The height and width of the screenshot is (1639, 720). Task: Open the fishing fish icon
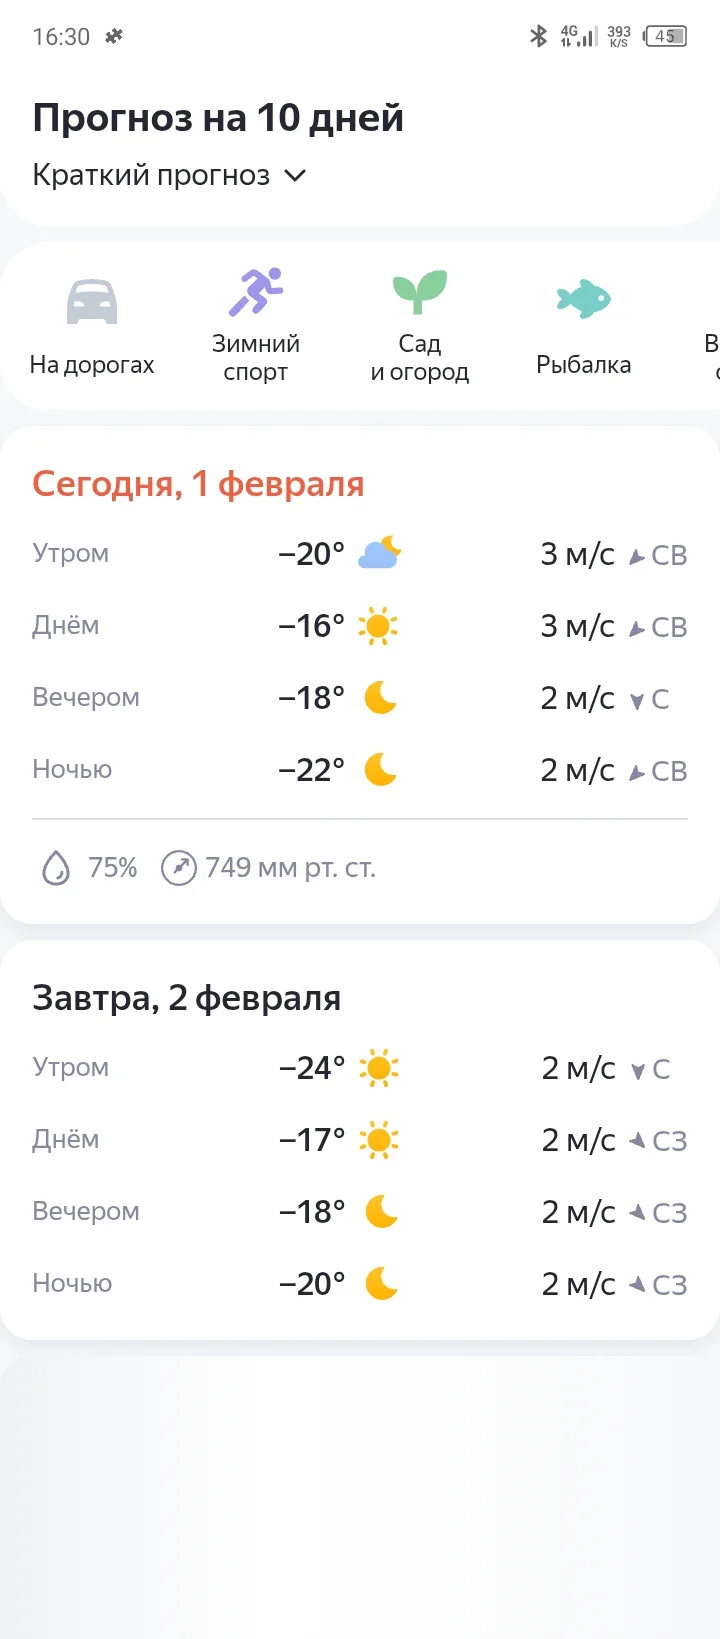pyautogui.click(x=584, y=298)
